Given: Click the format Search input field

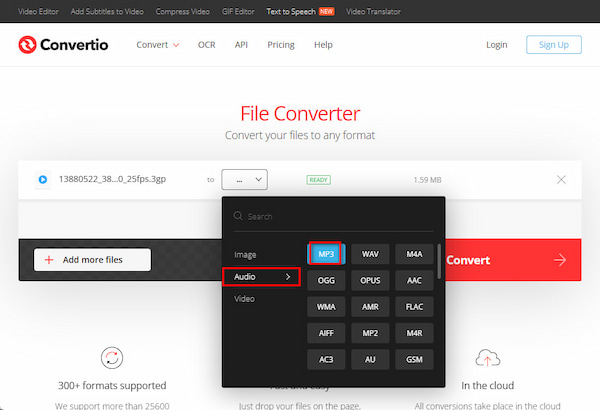Looking at the screenshot, I should (x=333, y=217).
